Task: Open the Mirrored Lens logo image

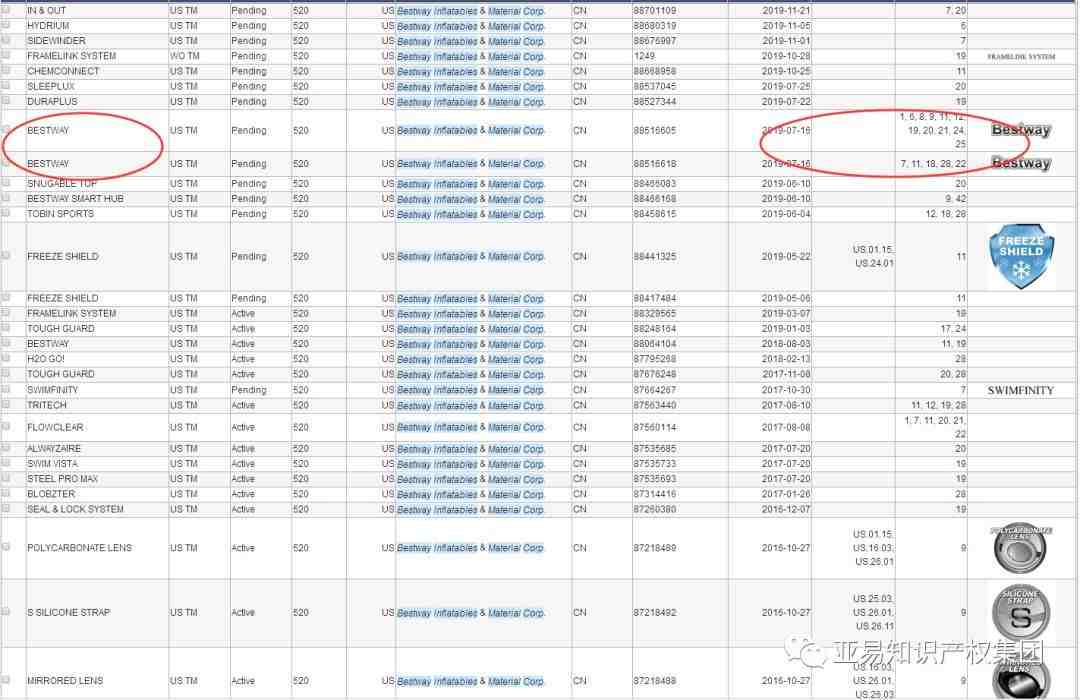Action: pyautogui.click(x=1021, y=676)
